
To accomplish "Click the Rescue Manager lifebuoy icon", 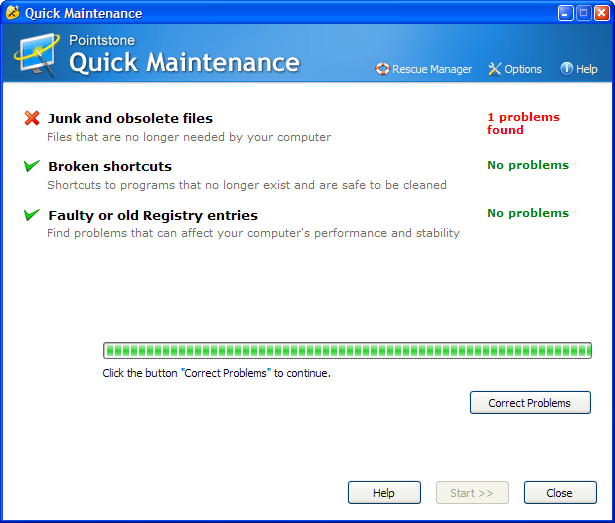I will click(382, 69).
